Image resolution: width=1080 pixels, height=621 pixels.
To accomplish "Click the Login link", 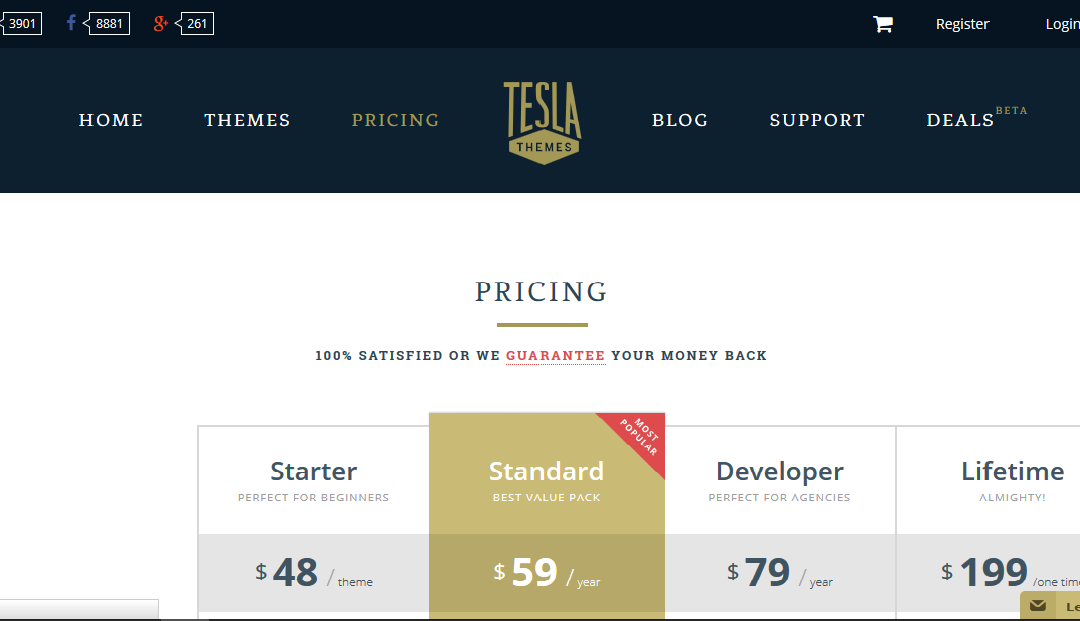I will 1063,24.
